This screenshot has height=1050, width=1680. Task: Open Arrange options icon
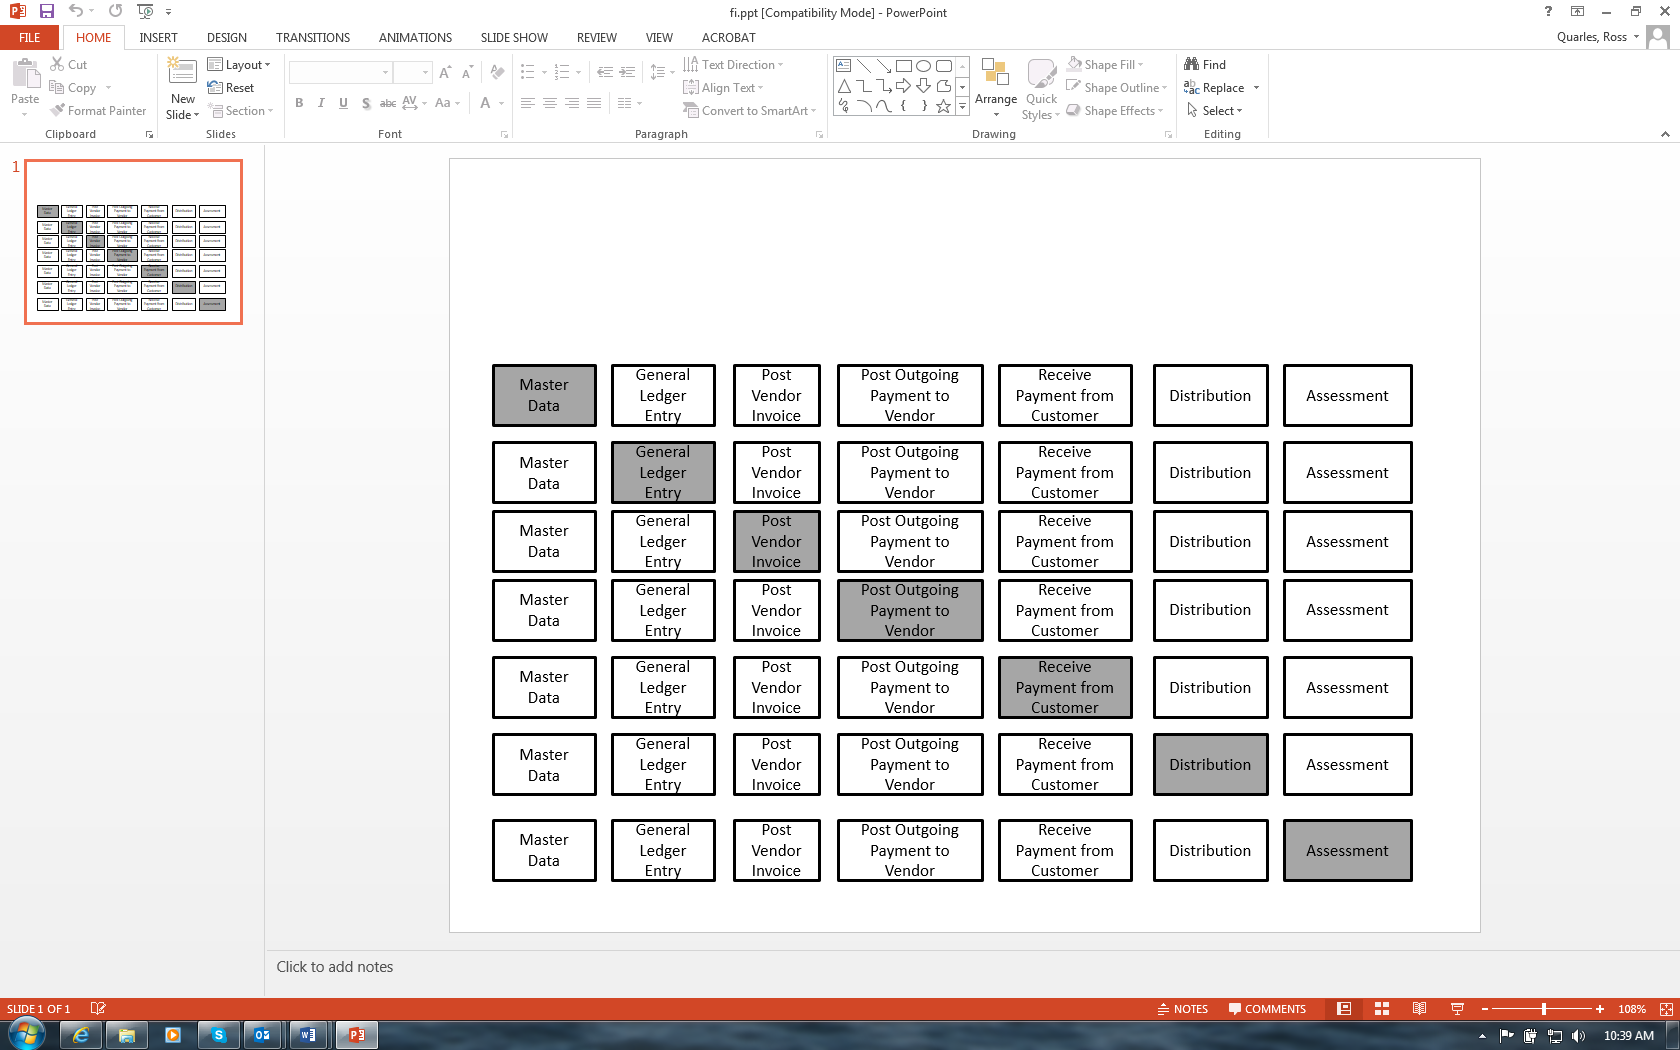tap(995, 72)
